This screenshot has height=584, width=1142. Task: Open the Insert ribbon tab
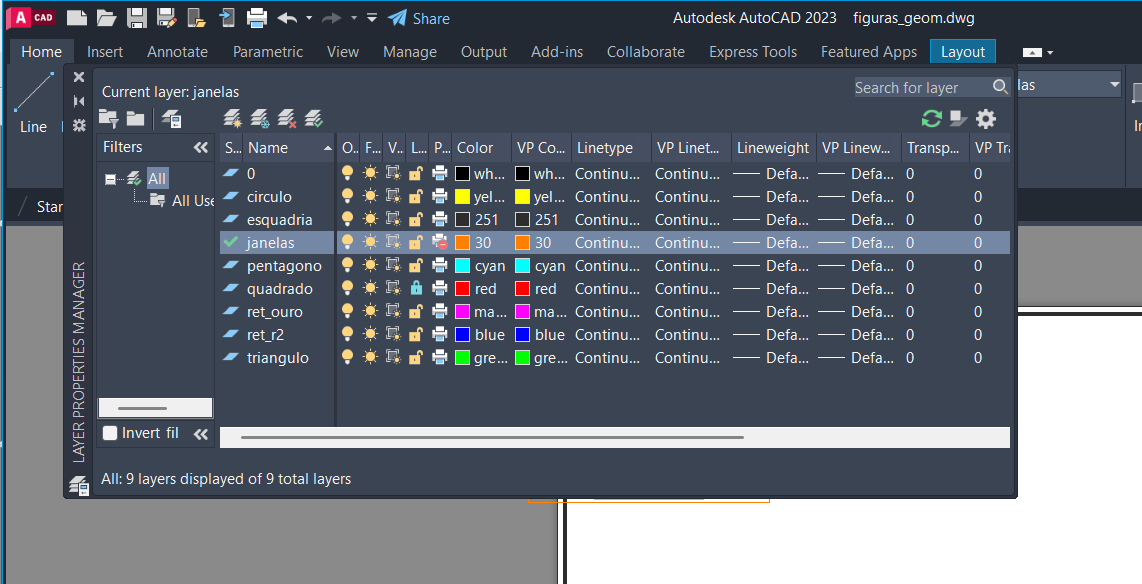(x=105, y=52)
